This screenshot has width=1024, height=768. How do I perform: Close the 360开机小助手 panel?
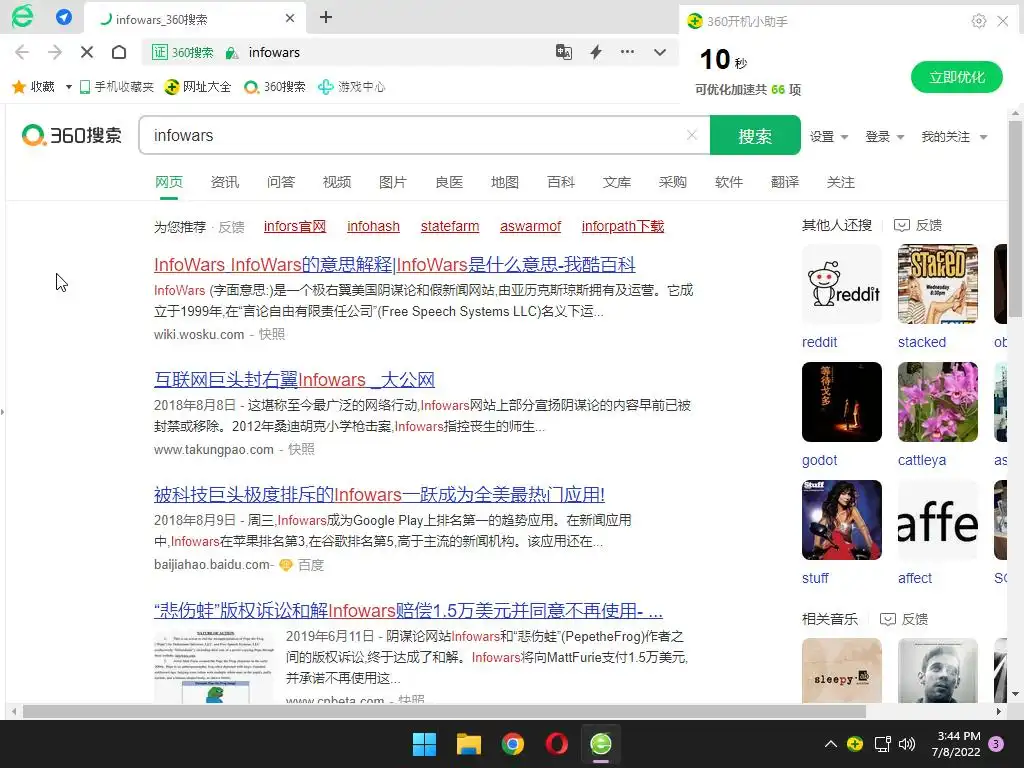coord(1003,21)
